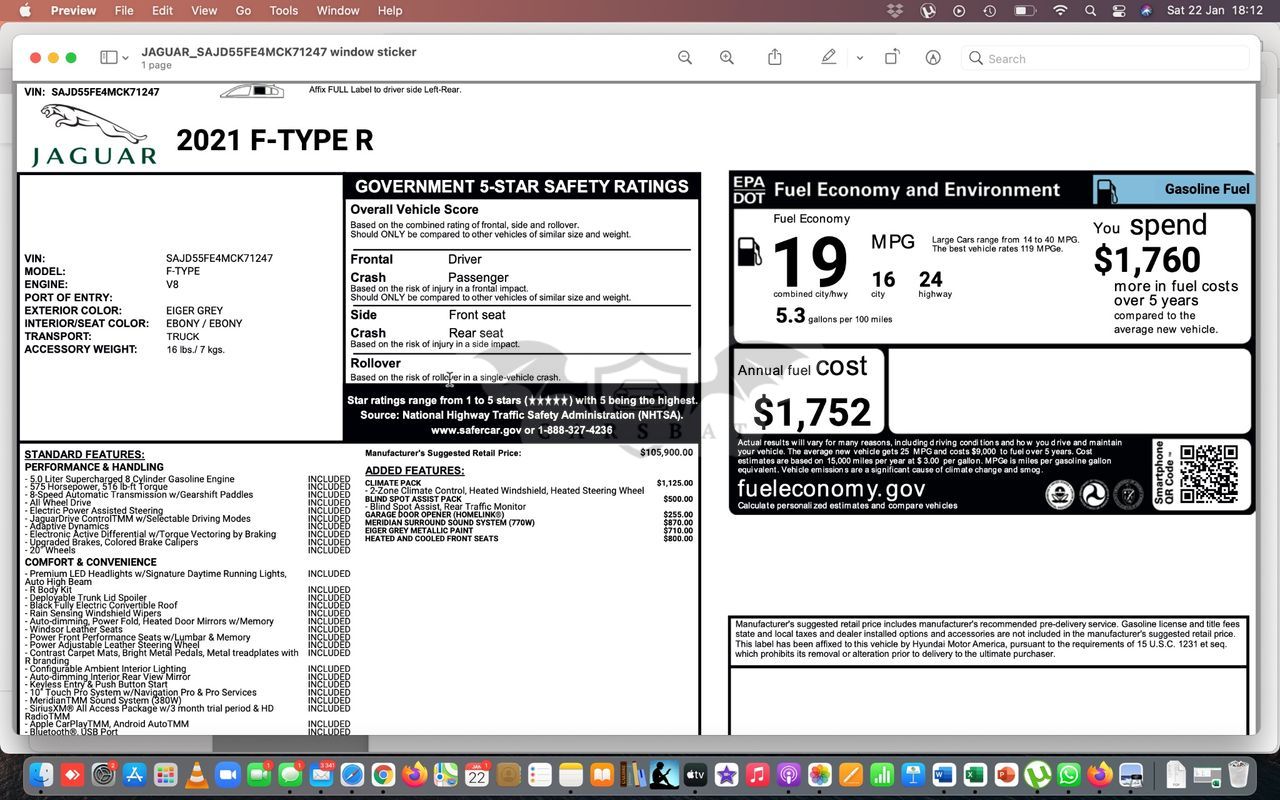Launch VLC media player from Dock

pyautogui.click(x=197, y=775)
